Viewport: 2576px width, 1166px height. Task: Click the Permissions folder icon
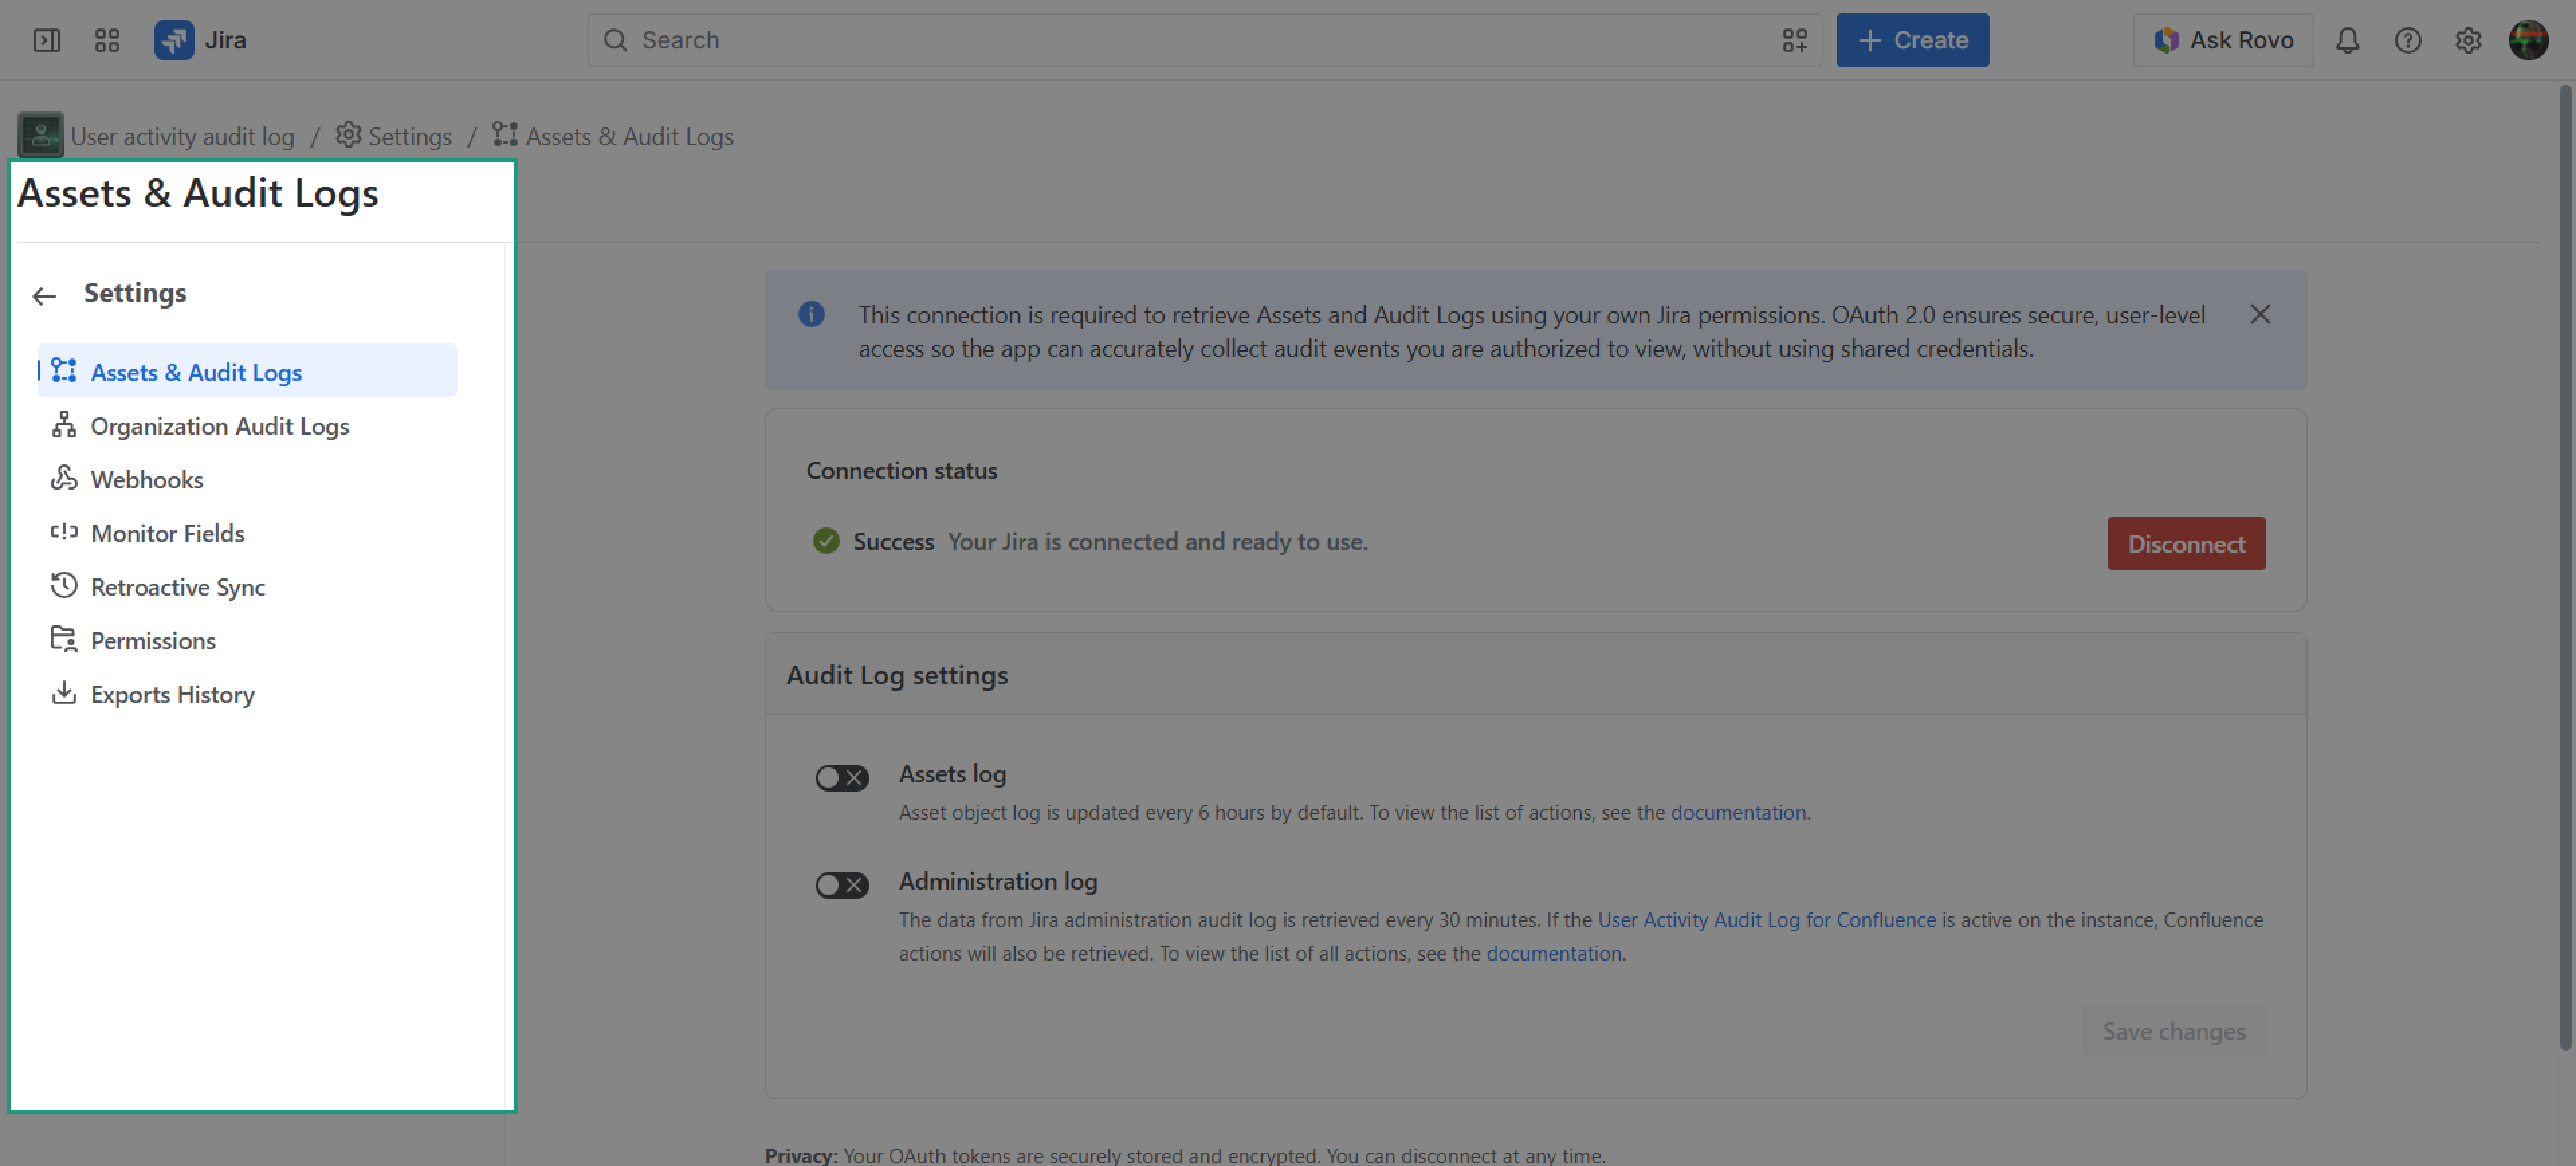click(x=64, y=639)
